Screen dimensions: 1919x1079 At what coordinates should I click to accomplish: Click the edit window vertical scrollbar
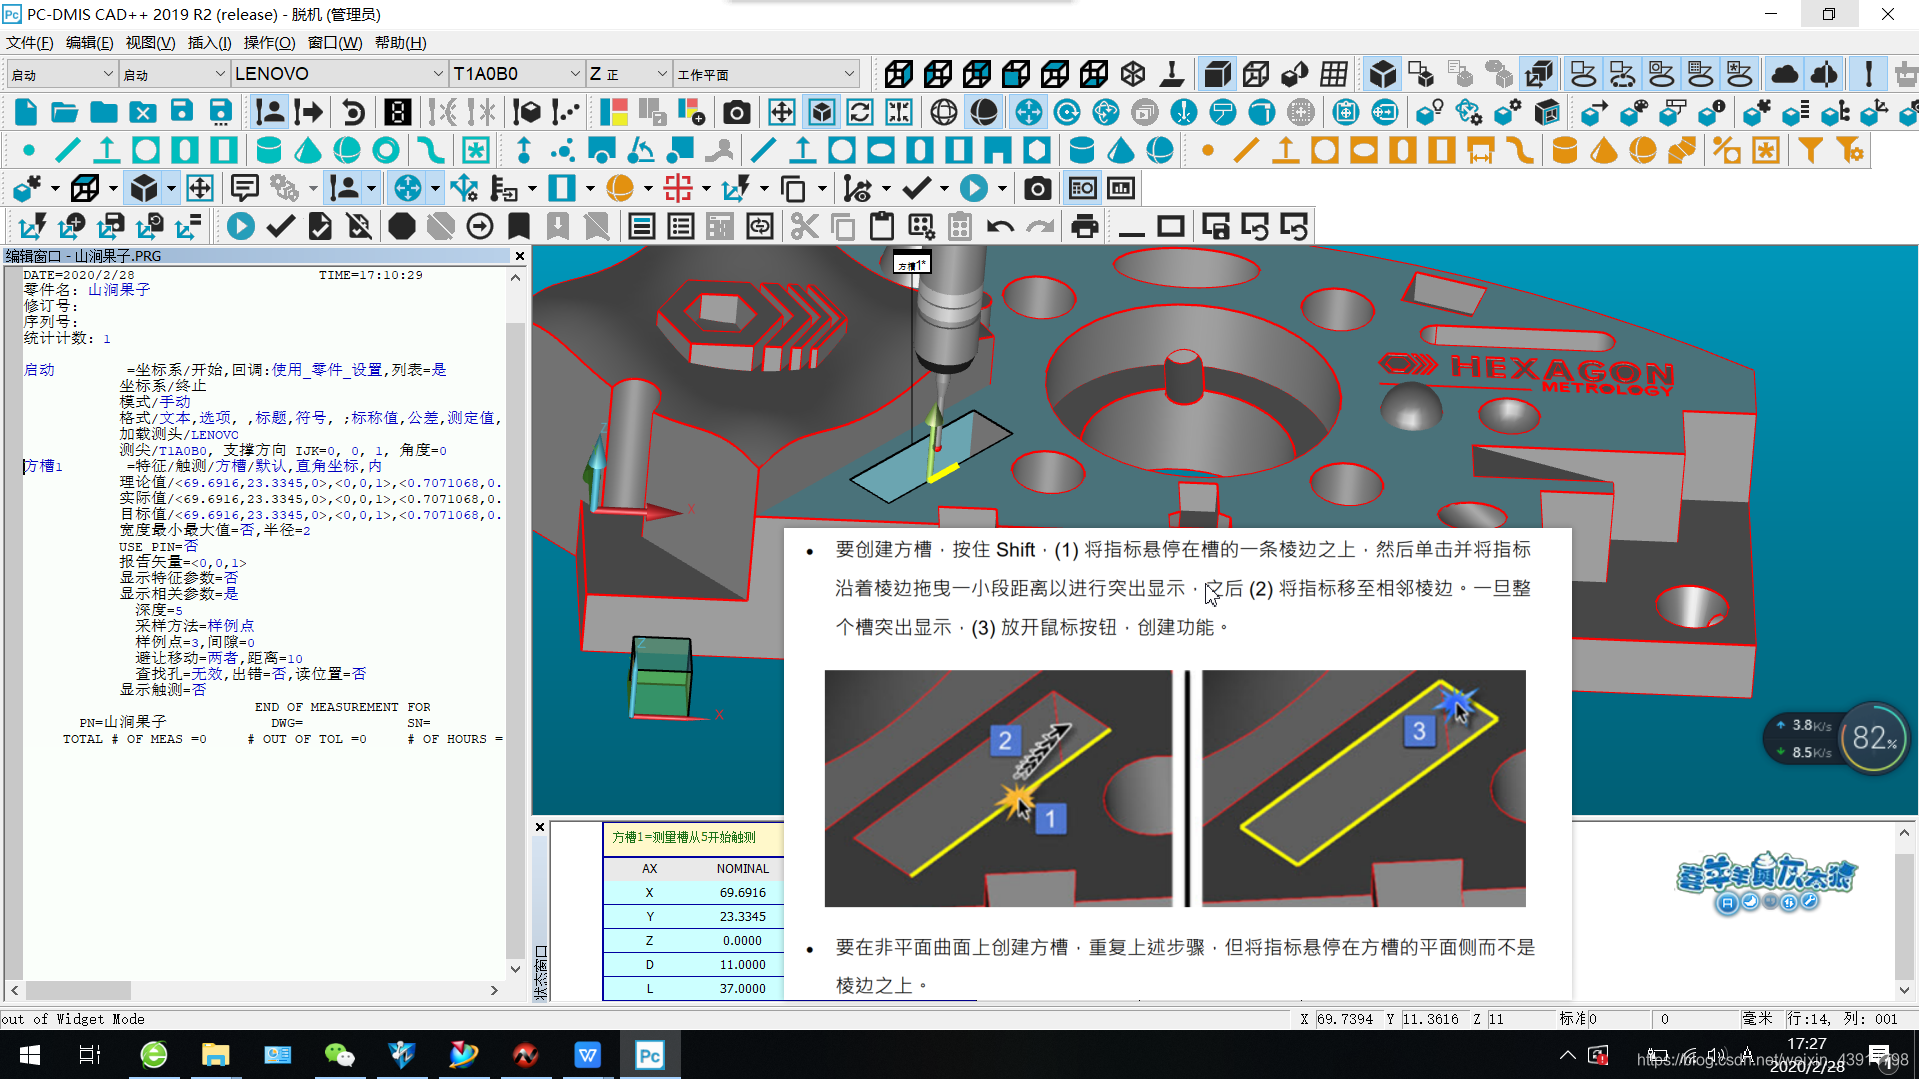click(x=516, y=620)
